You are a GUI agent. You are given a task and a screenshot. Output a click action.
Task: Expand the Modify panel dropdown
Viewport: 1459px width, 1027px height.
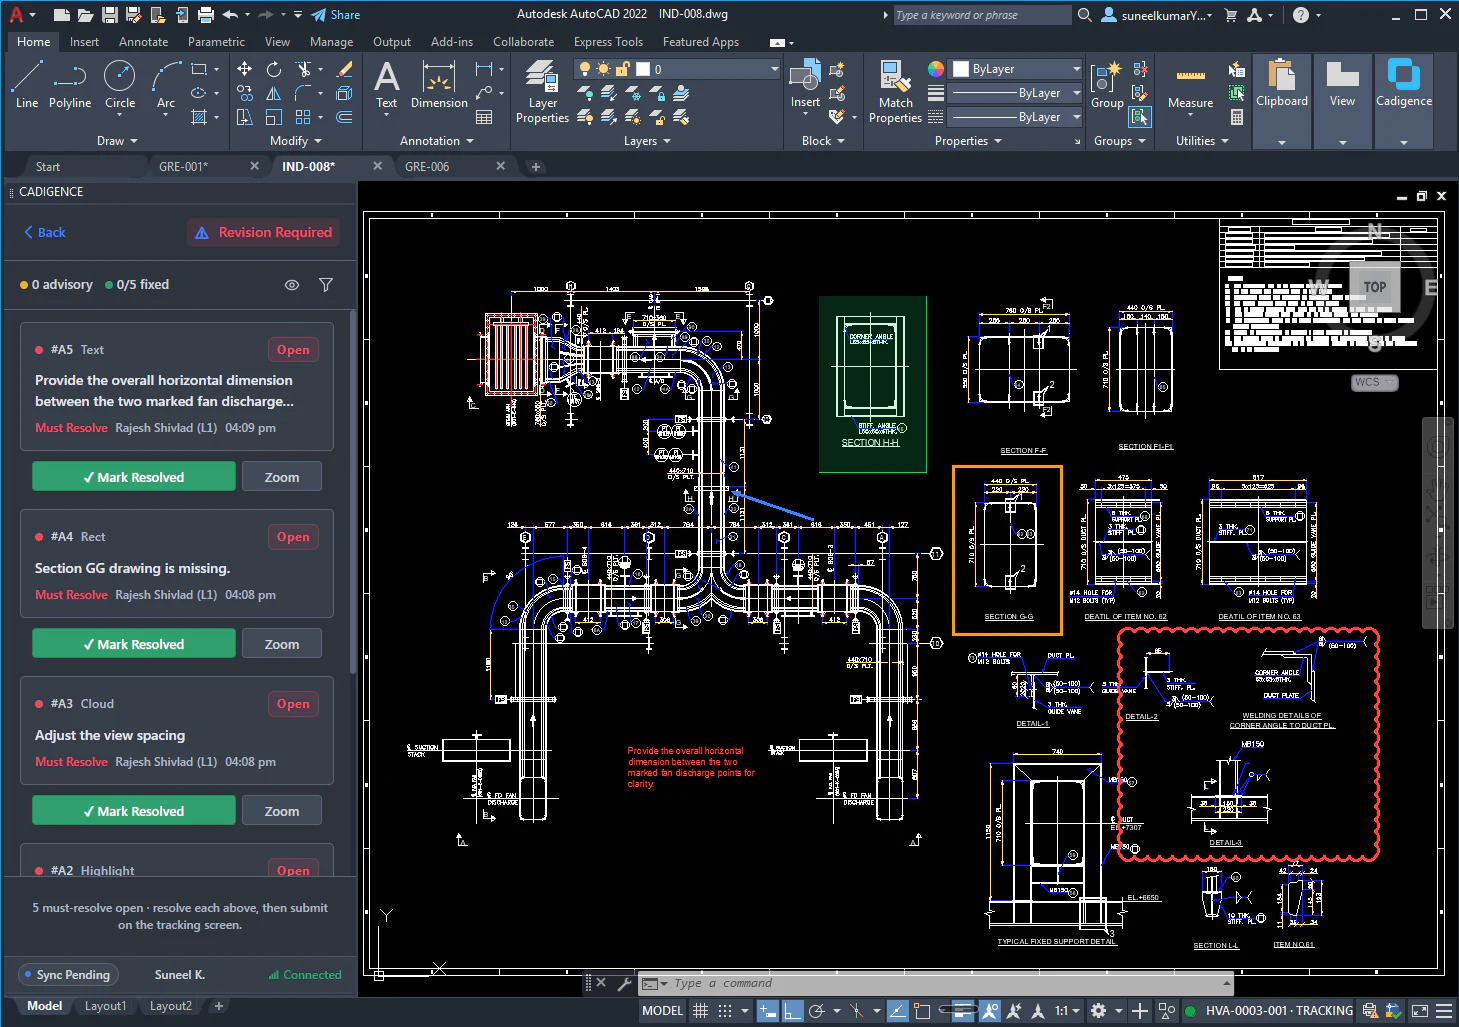click(296, 141)
